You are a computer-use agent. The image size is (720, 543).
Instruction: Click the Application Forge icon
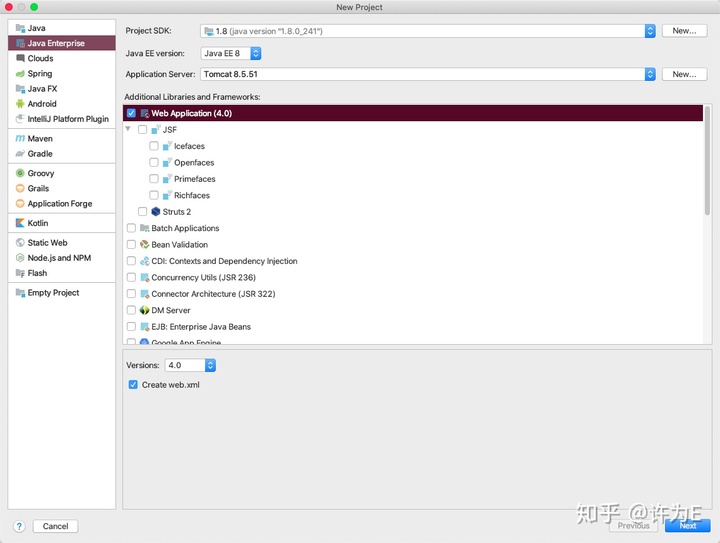(x=20, y=203)
